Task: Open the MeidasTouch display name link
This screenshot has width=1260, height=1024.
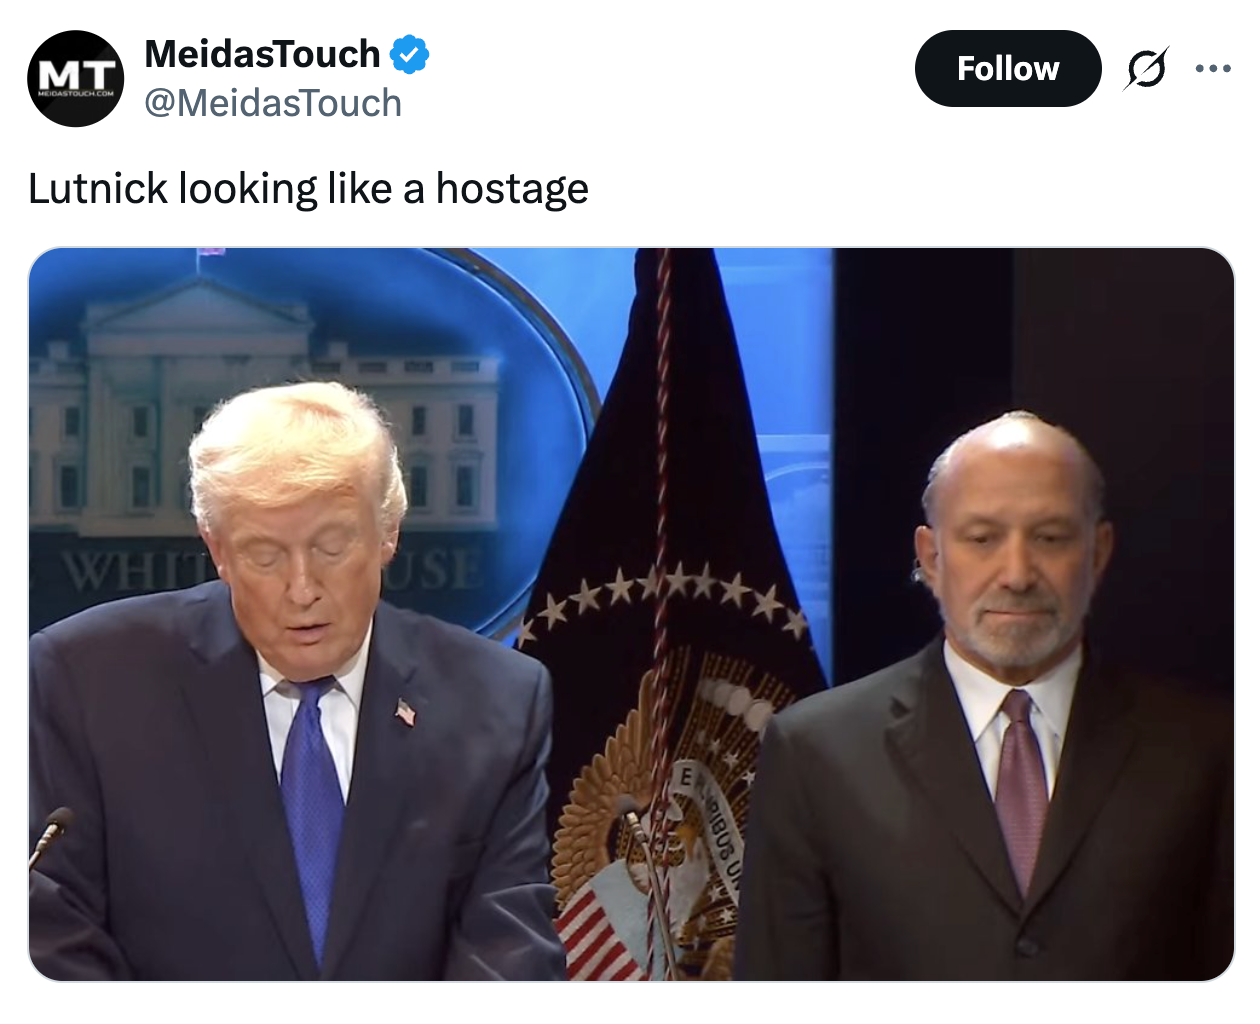Action: click(262, 54)
